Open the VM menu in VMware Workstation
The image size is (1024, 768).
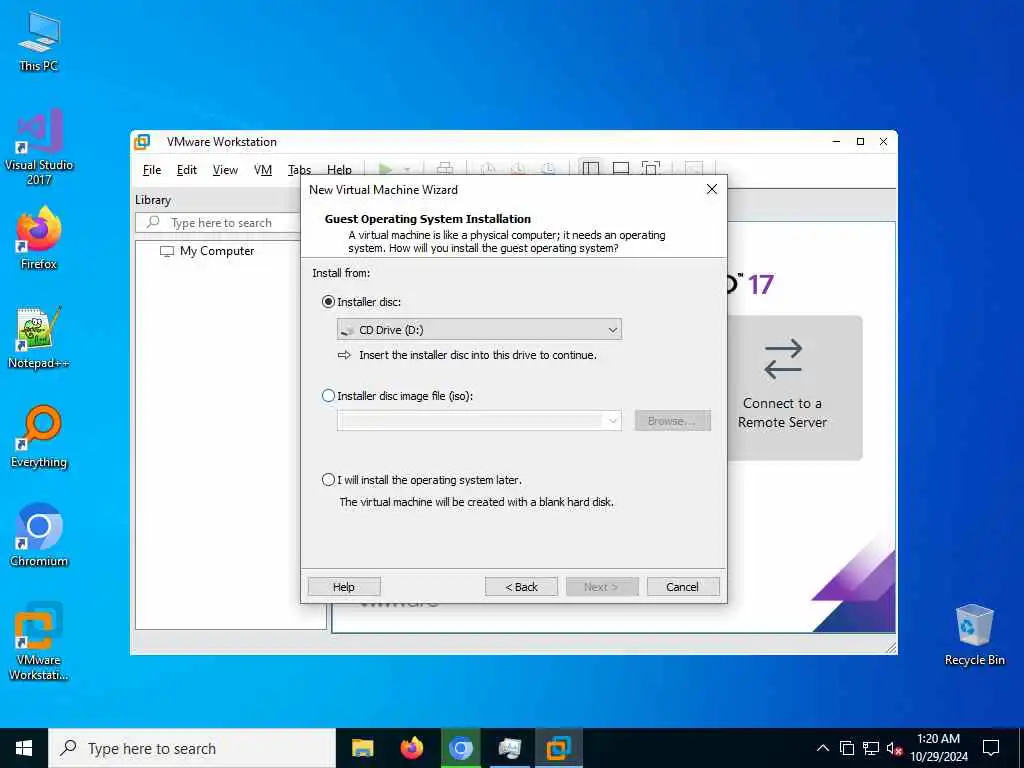tap(263, 170)
